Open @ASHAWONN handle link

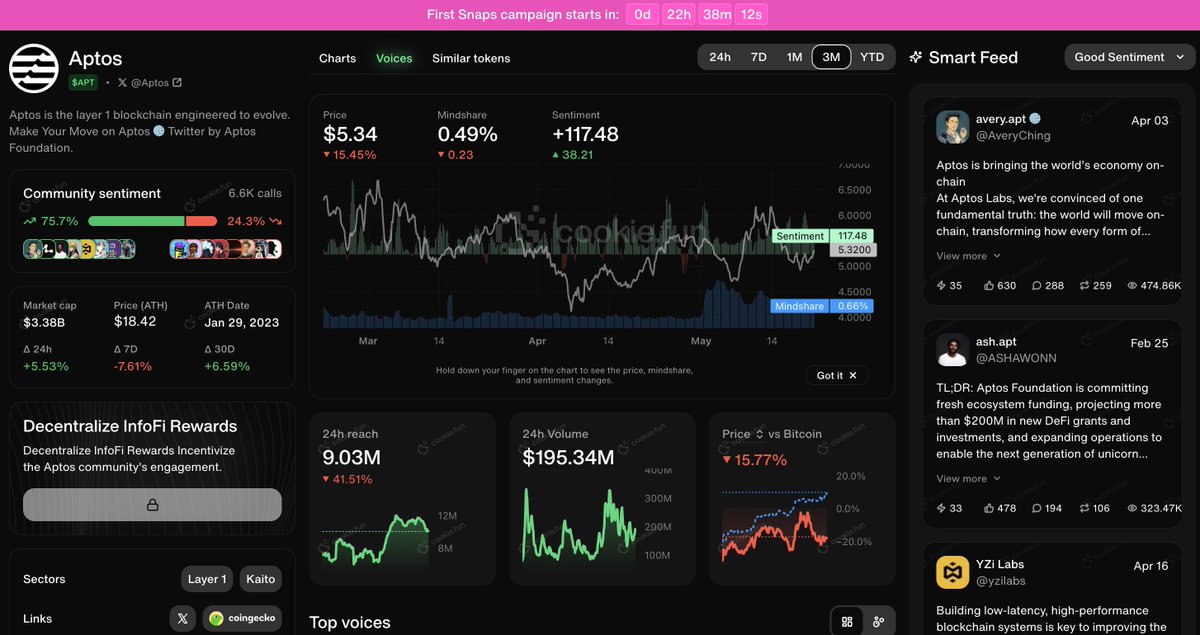[x=1016, y=357]
